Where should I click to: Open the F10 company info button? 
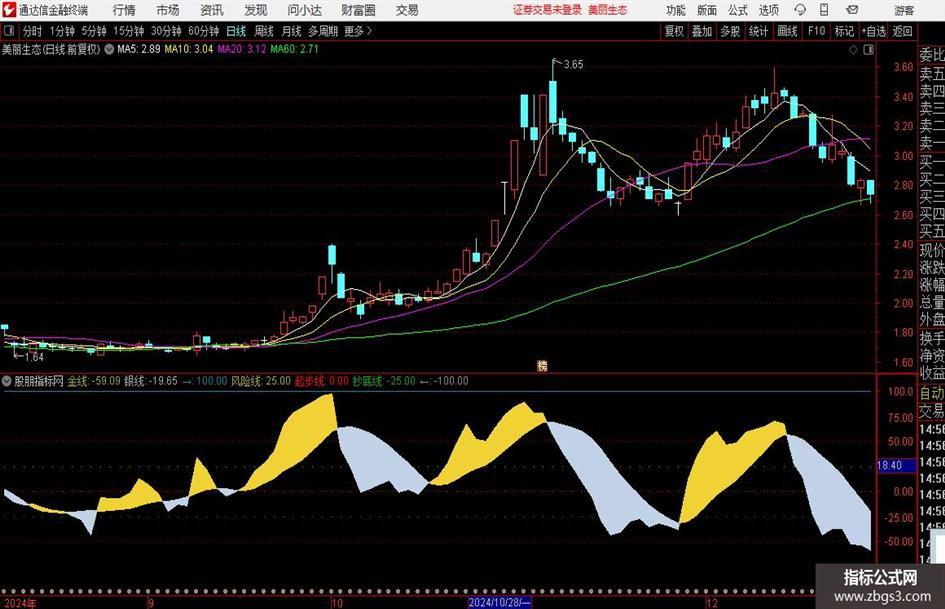click(817, 31)
